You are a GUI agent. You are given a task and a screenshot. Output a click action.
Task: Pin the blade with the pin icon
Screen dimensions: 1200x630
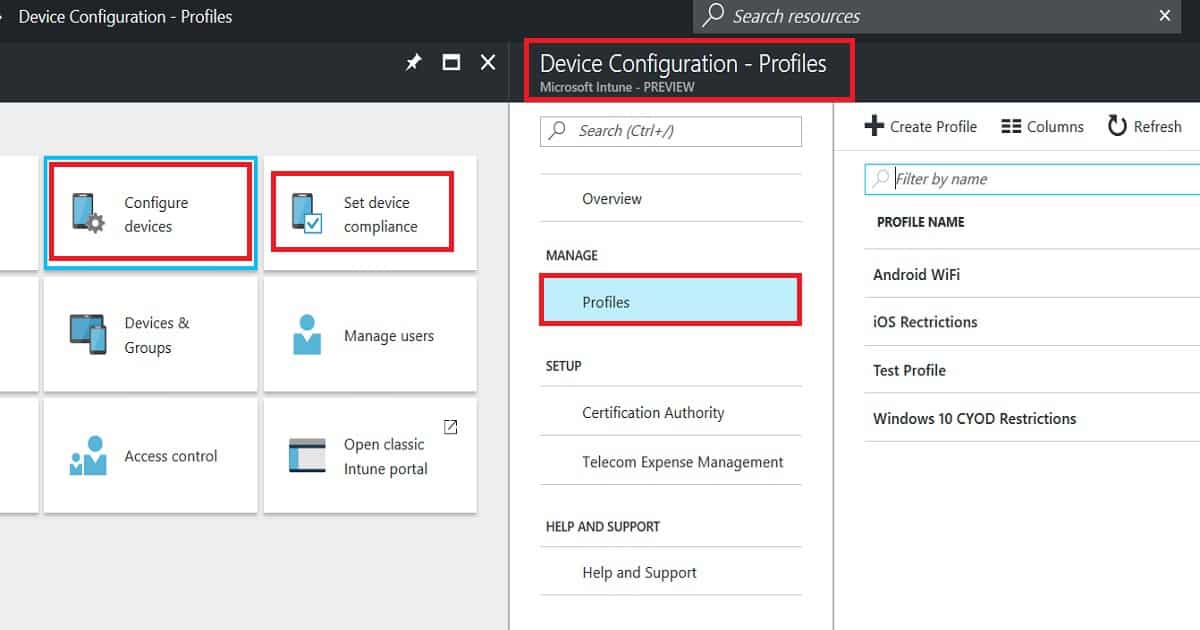point(413,62)
